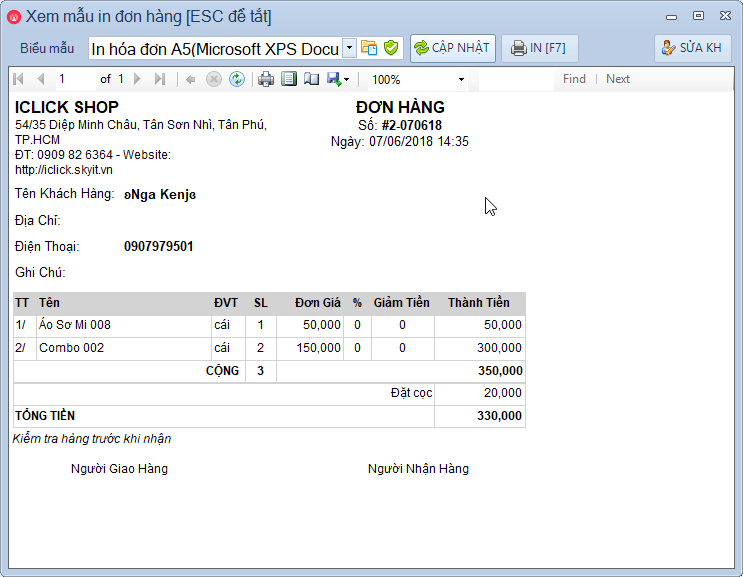Click order number #2-070618

click(x=412, y=126)
